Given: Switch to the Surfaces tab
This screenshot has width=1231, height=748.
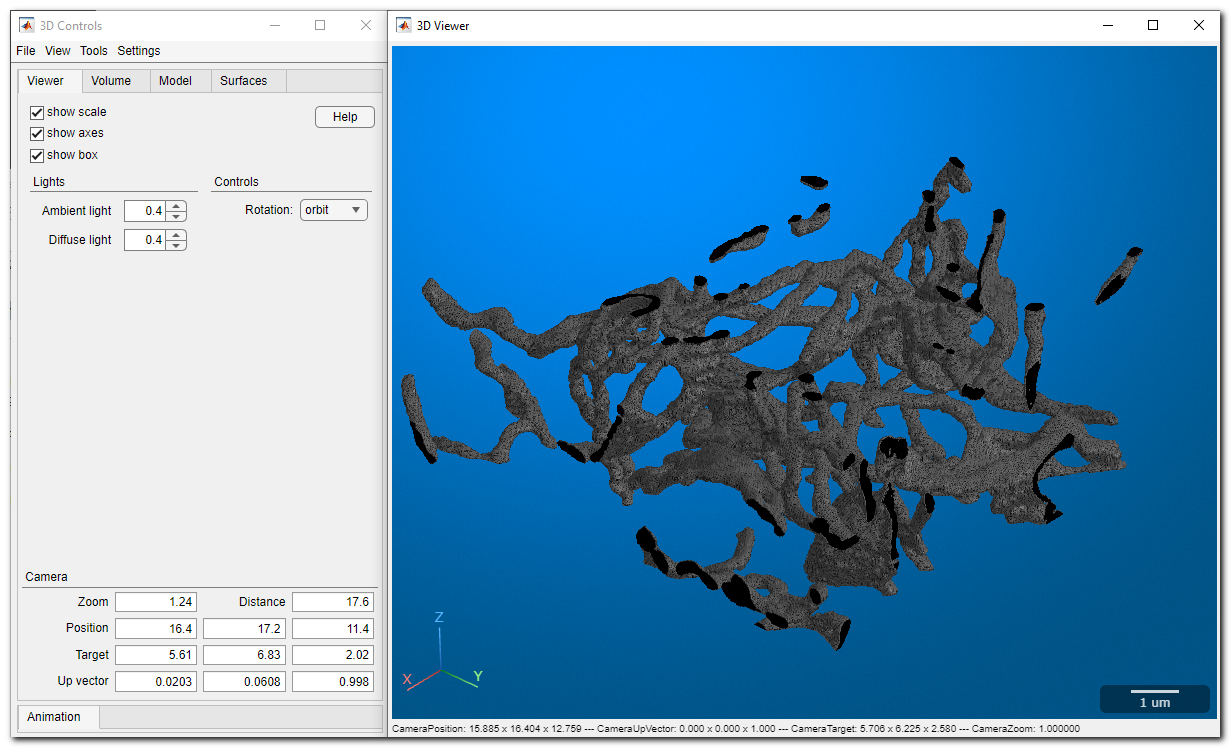Looking at the screenshot, I should pyautogui.click(x=244, y=81).
